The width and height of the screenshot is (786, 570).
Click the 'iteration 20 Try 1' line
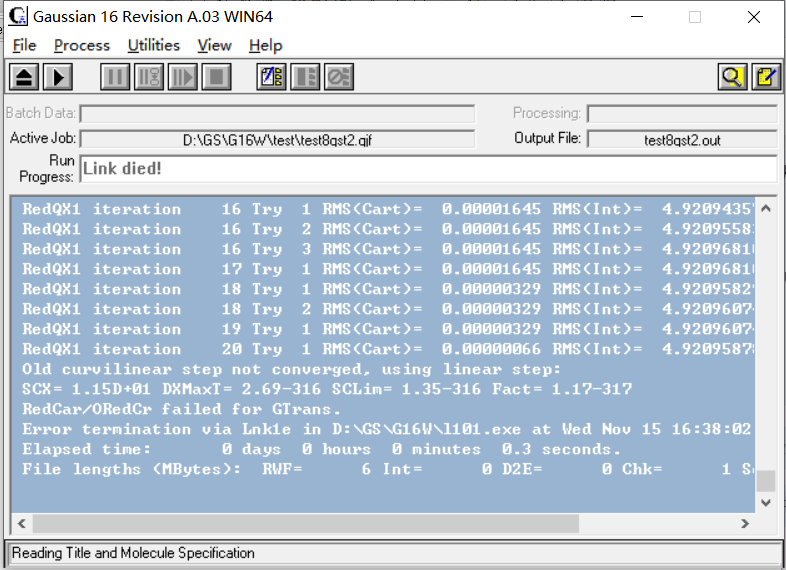(387, 349)
